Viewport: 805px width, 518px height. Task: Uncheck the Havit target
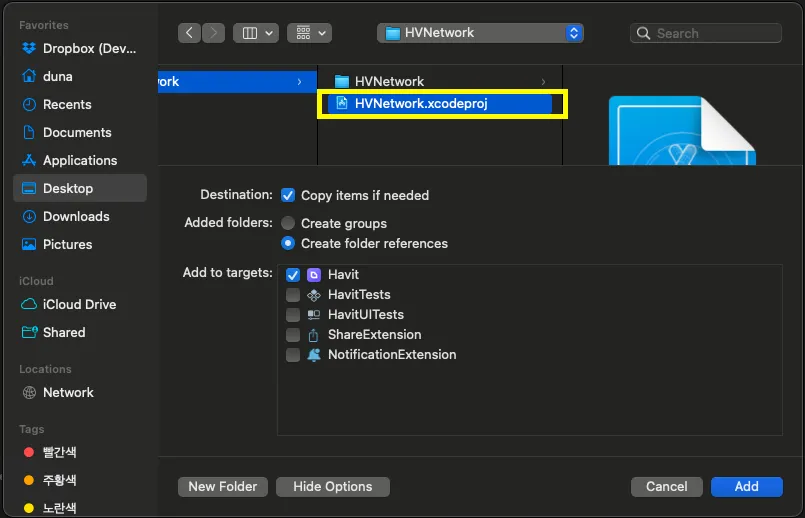click(293, 275)
